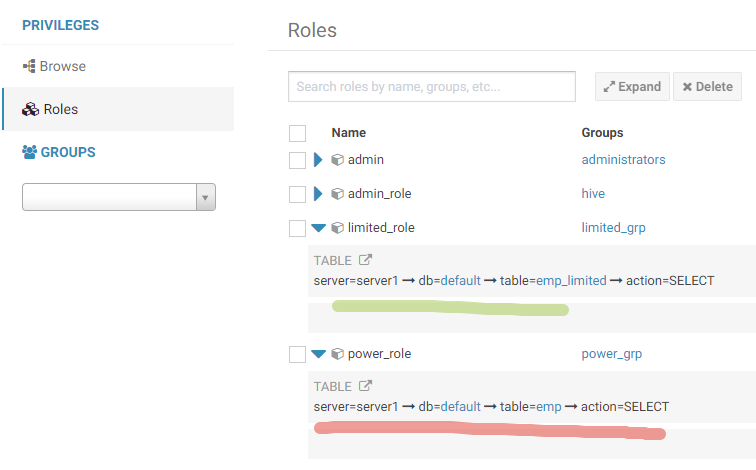Image resolution: width=756 pixels, height=470 pixels.
Task: Toggle the select-all checkbox in header
Action: click(297, 133)
